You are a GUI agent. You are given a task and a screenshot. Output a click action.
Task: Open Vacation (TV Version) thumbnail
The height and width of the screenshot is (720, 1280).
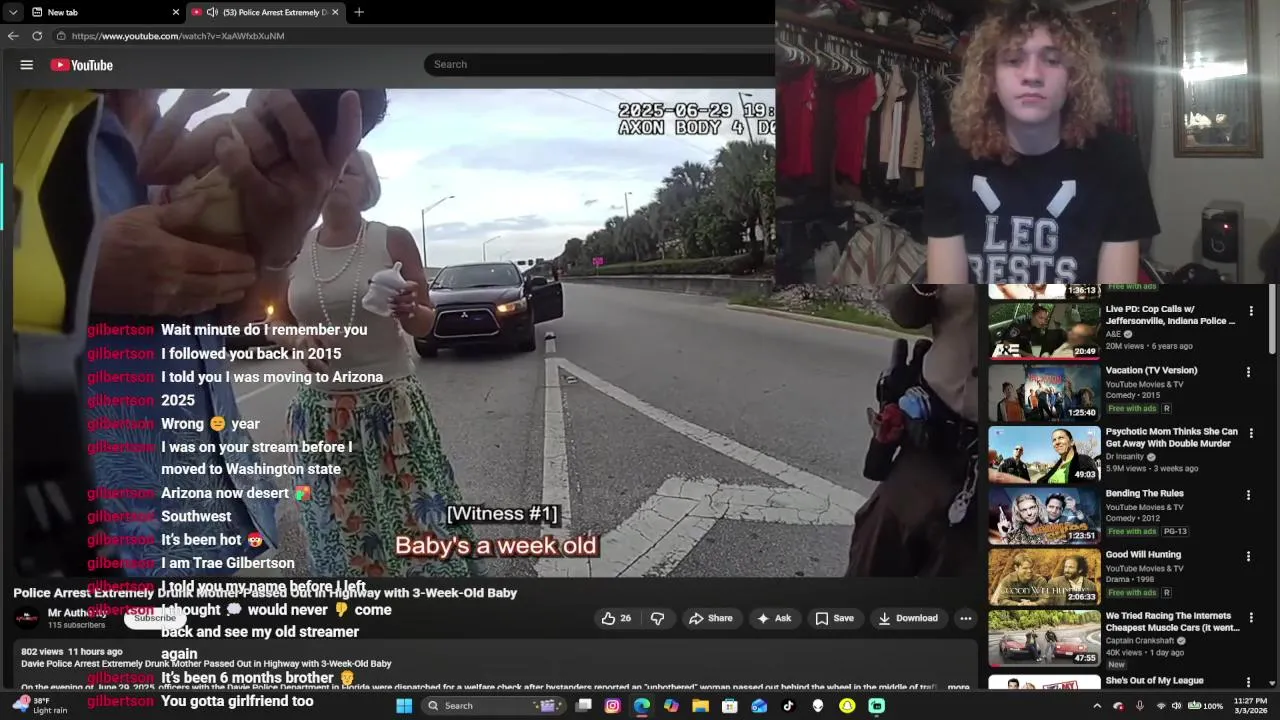[x=1044, y=392]
